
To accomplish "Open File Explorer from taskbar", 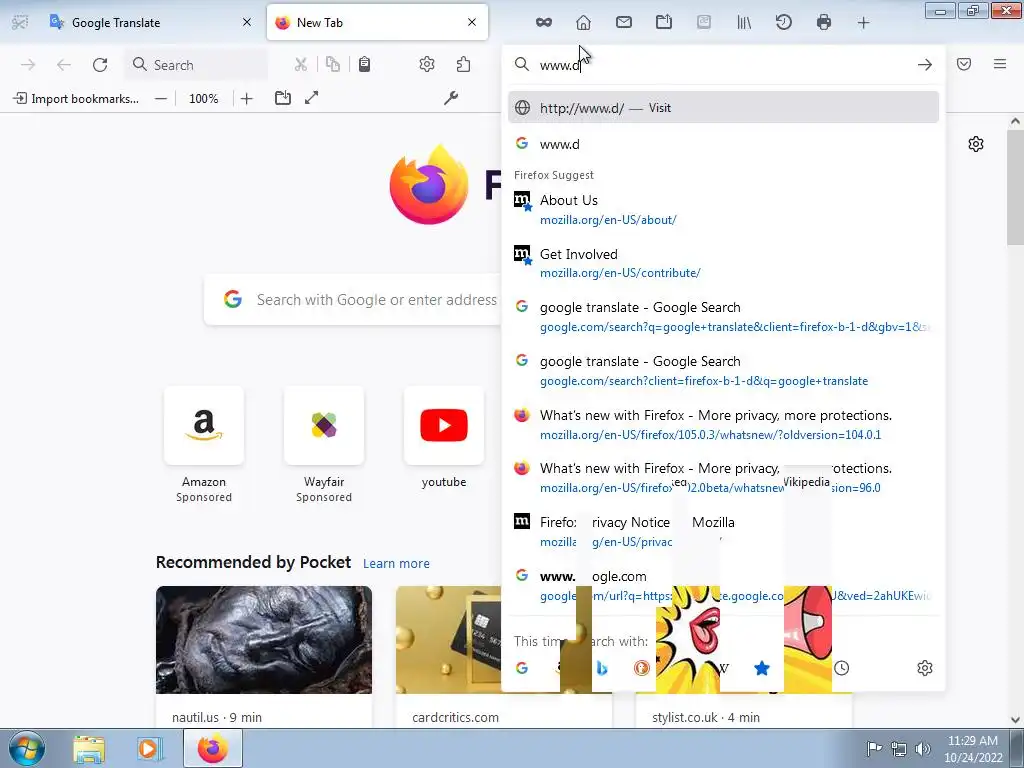I will click(89, 749).
